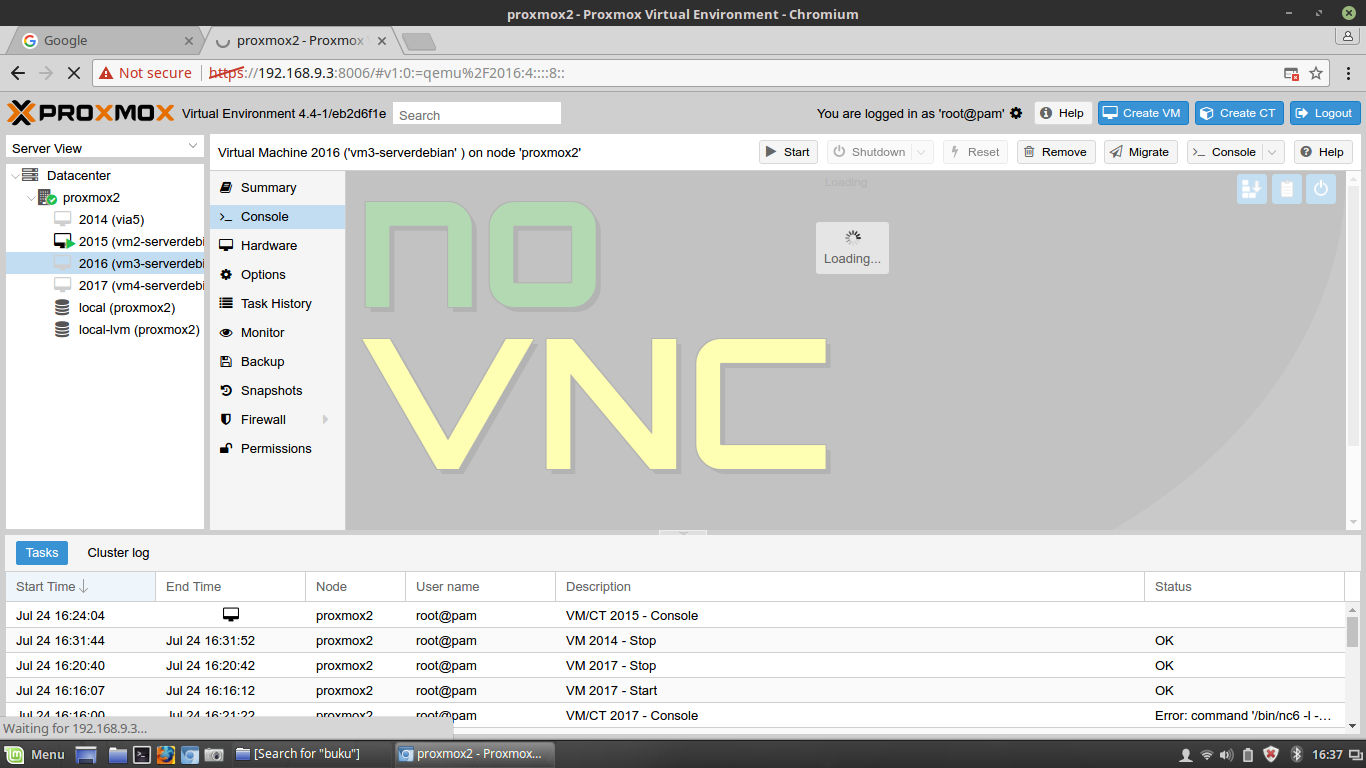Select local-lvm (proxmox2) storage

[105, 329]
